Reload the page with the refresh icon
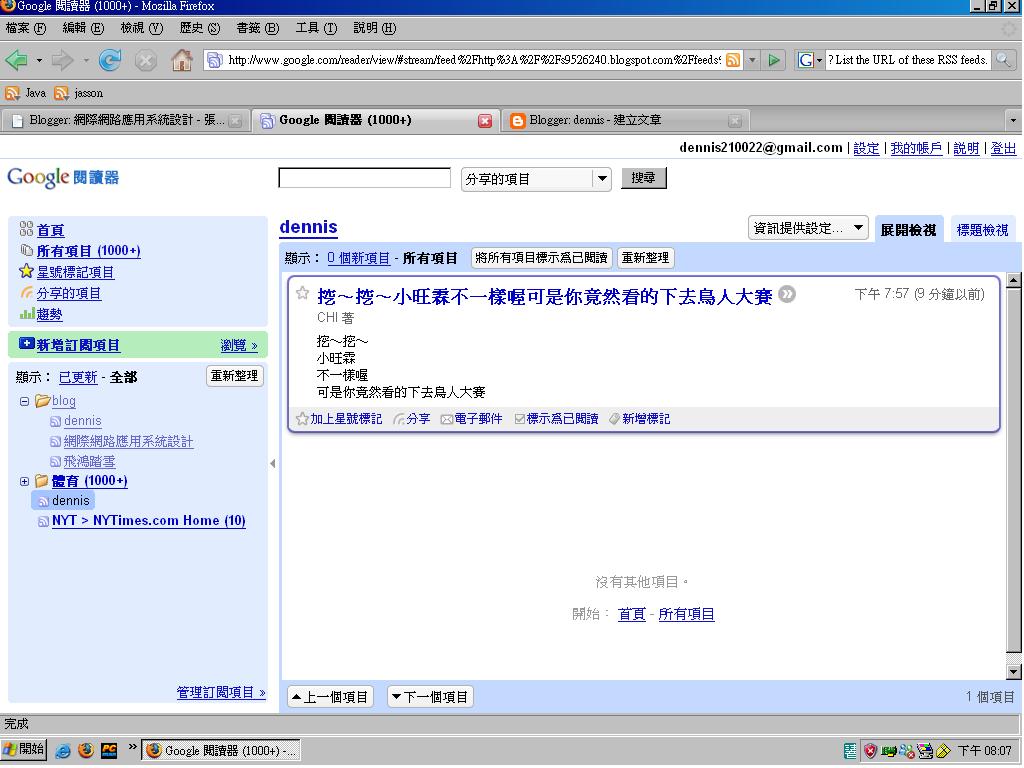 coord(110,61)
